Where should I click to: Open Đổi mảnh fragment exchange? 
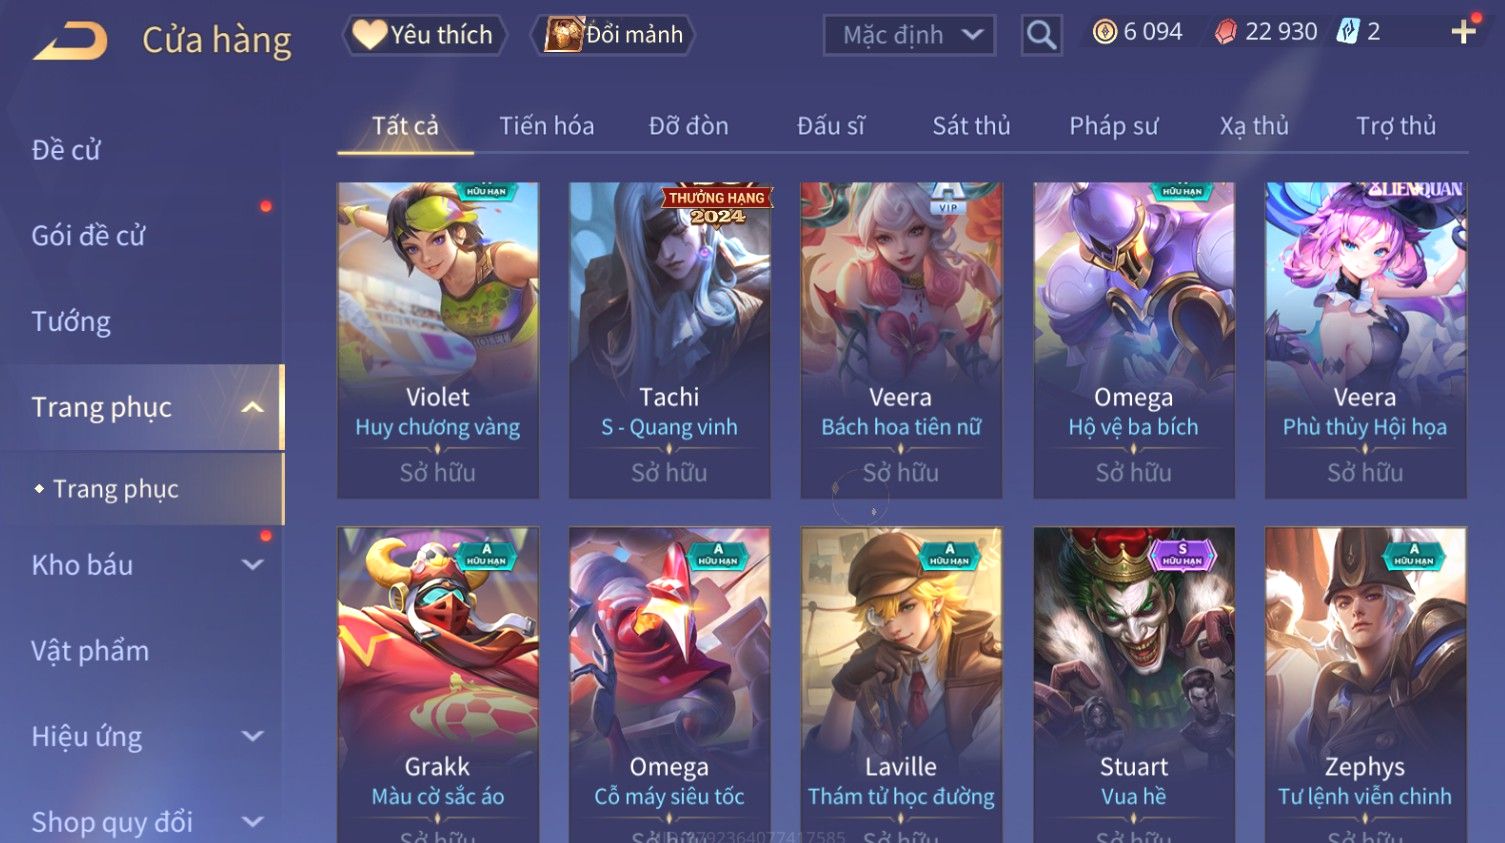[x=614, y=35]
